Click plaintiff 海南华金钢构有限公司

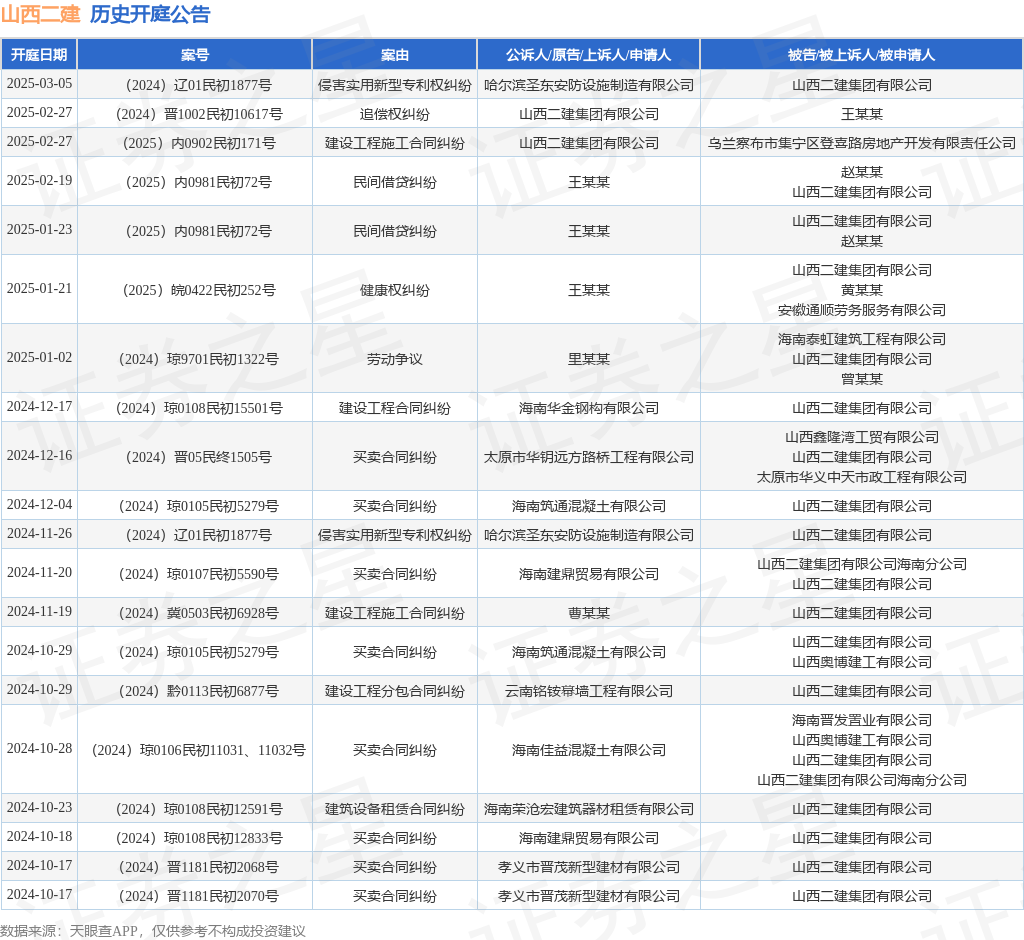pos(588,408)
